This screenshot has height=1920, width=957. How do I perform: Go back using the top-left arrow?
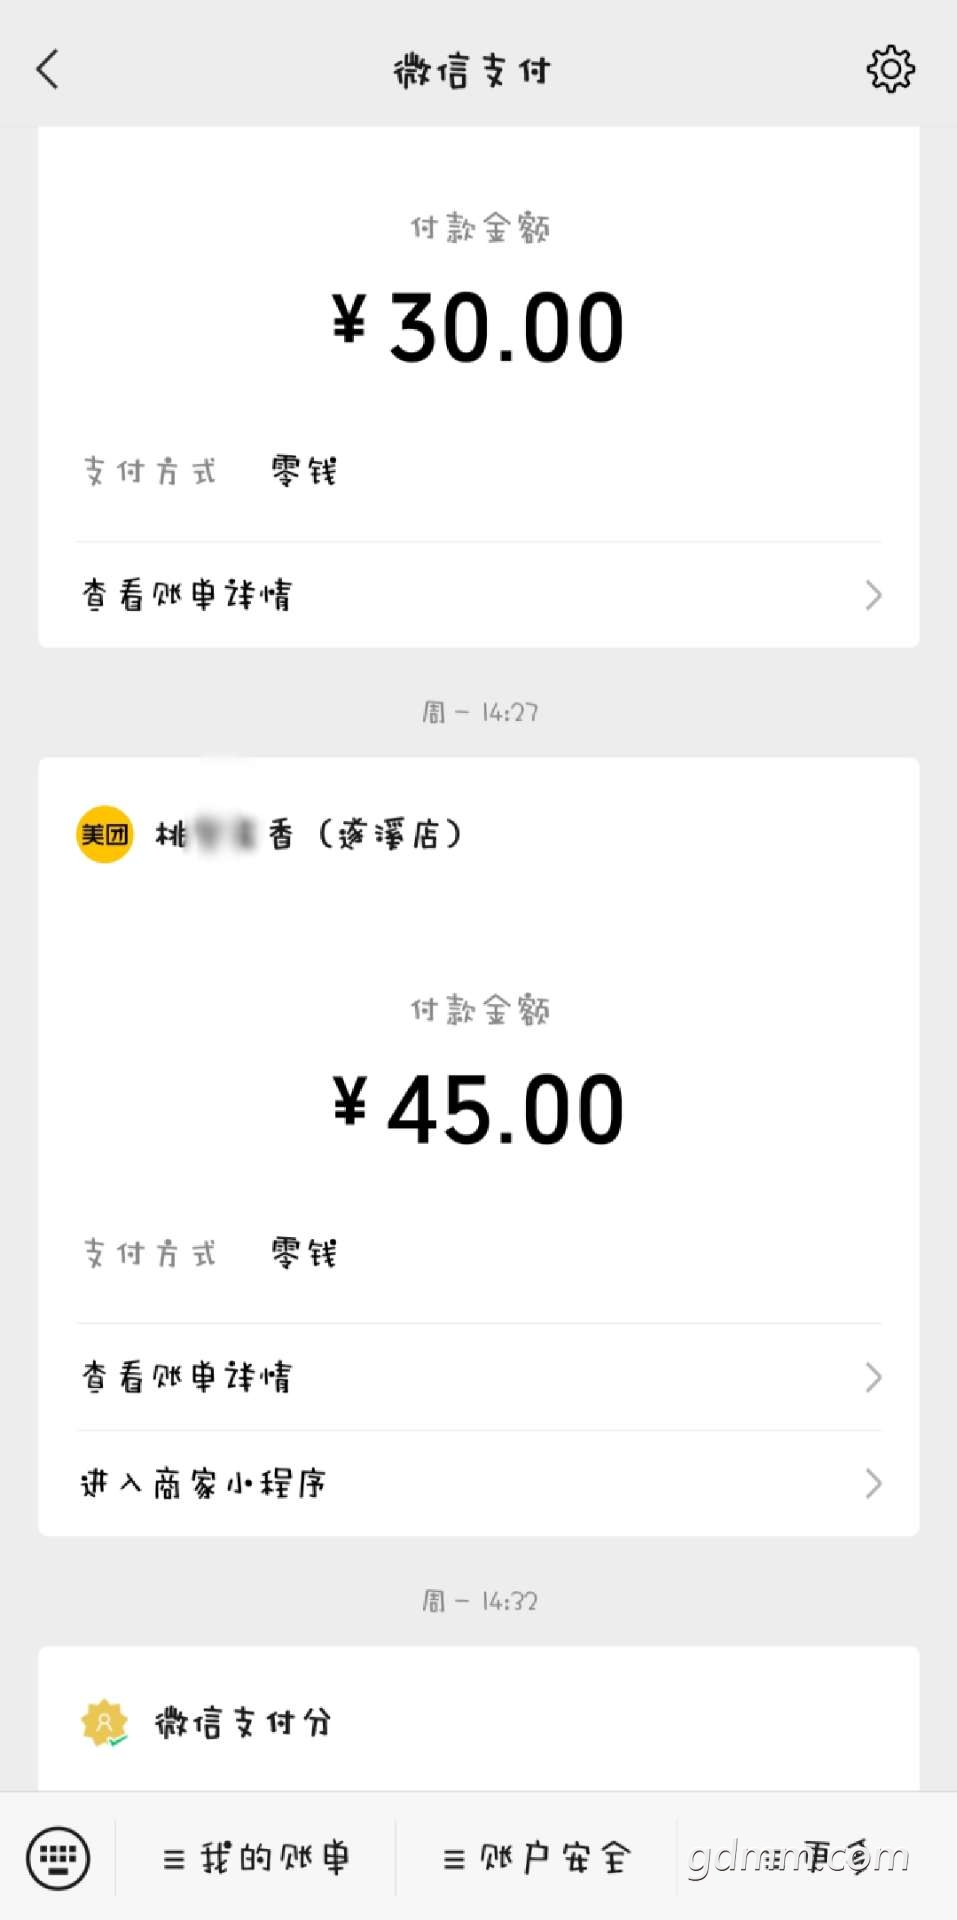47,69
